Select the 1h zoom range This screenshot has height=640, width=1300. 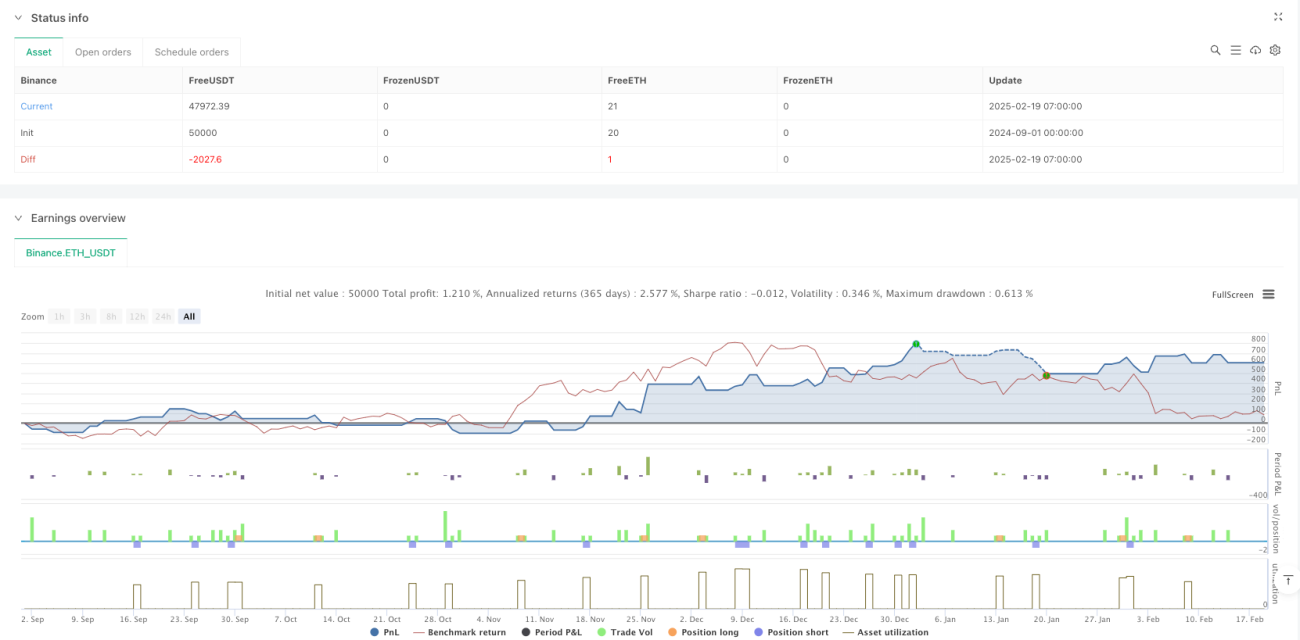60,316
